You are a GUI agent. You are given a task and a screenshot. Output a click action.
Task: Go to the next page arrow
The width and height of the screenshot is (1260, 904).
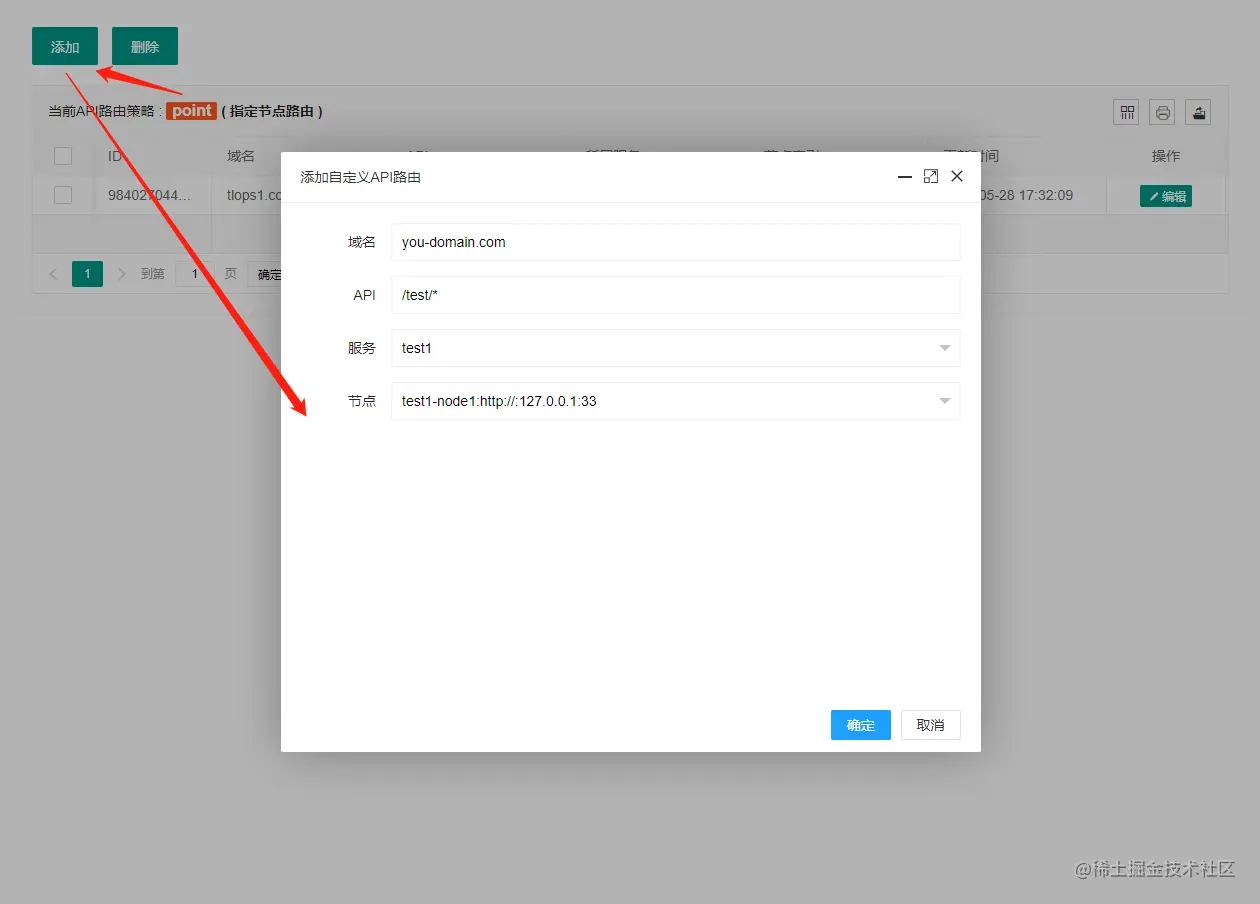[121, 274]
